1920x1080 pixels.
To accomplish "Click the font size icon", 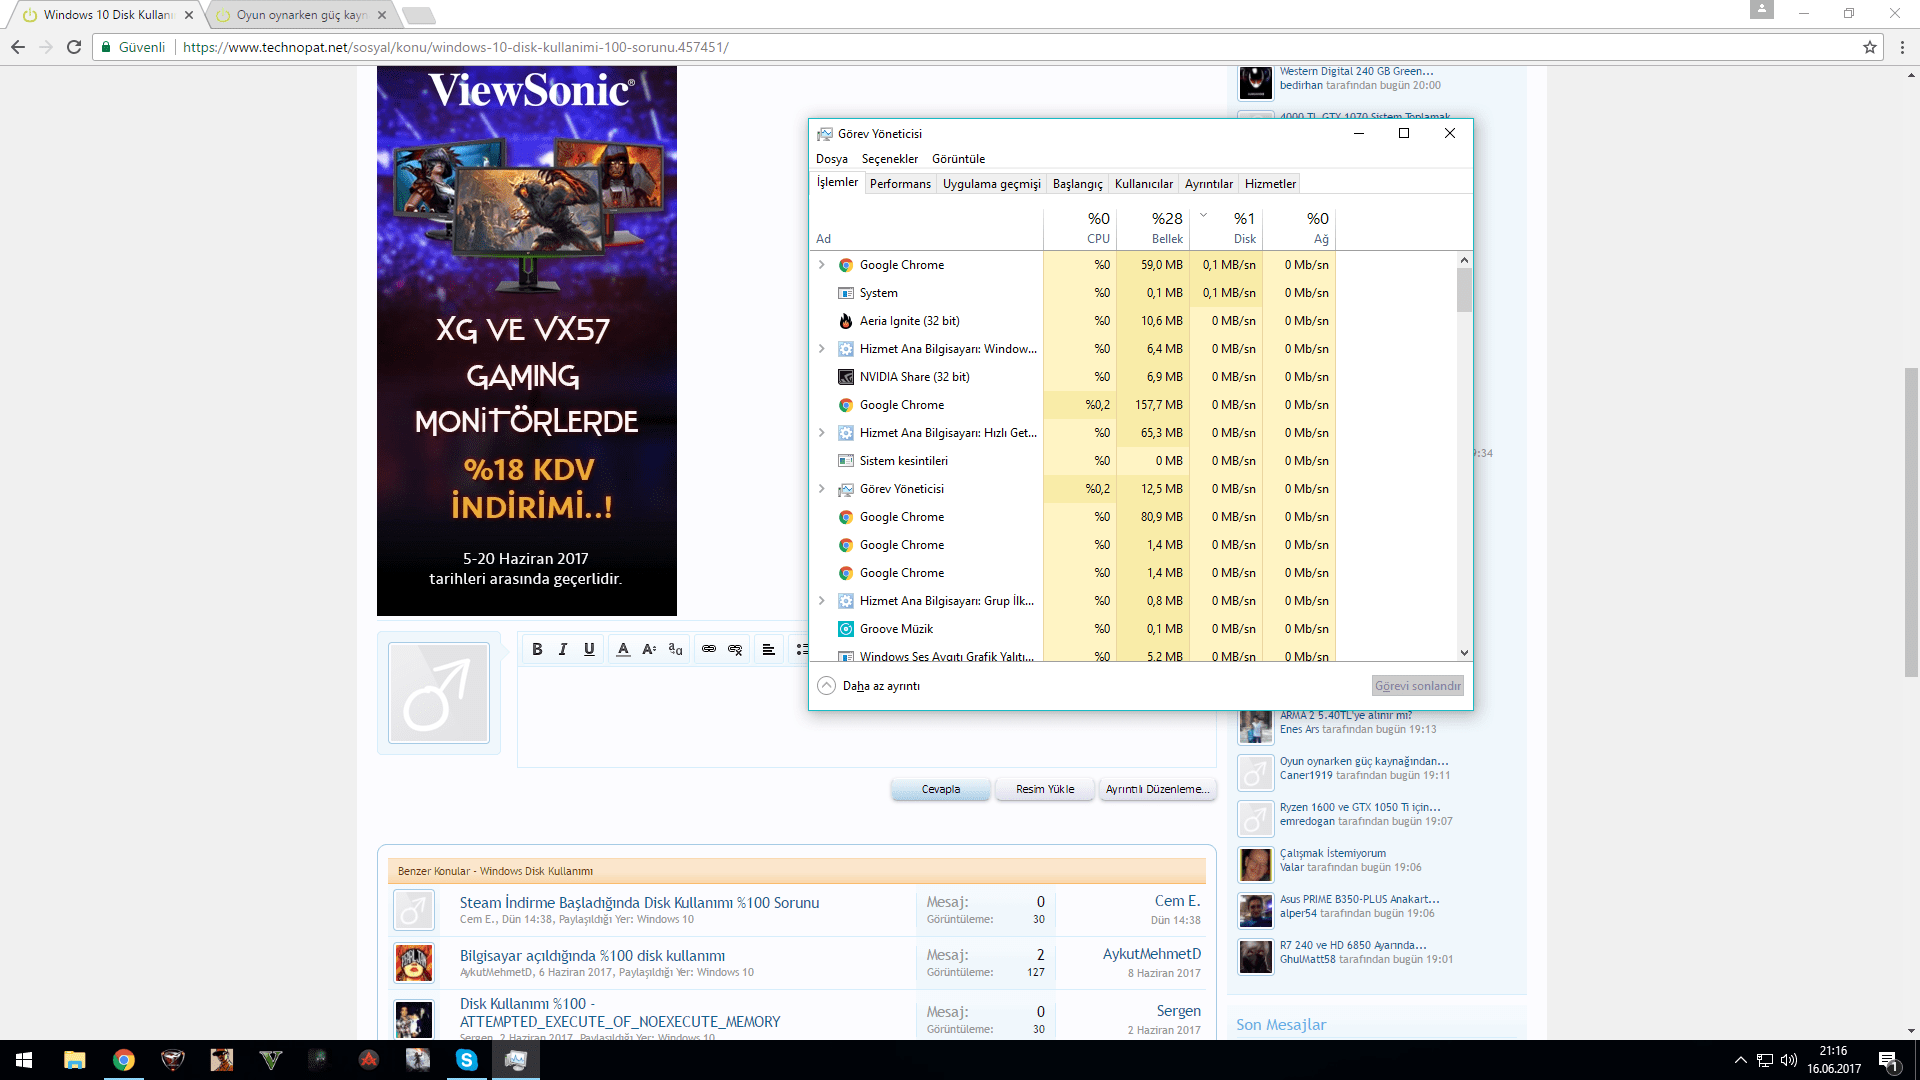I will [649, 650].
